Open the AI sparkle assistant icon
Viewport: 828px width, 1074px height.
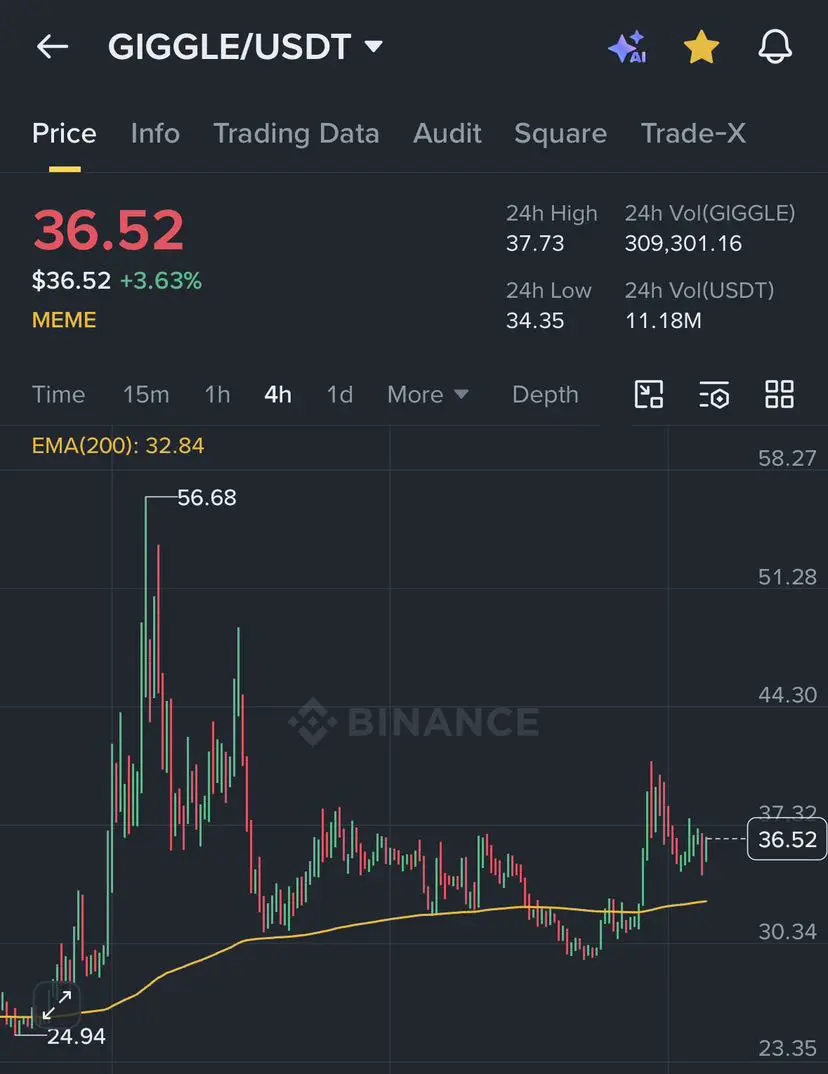click(x=627, y=47)
